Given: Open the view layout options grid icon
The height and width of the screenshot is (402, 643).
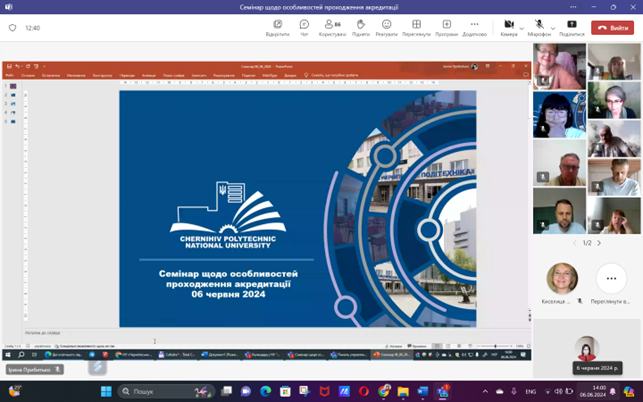Looking at the screenshot, I should [416, 27].
